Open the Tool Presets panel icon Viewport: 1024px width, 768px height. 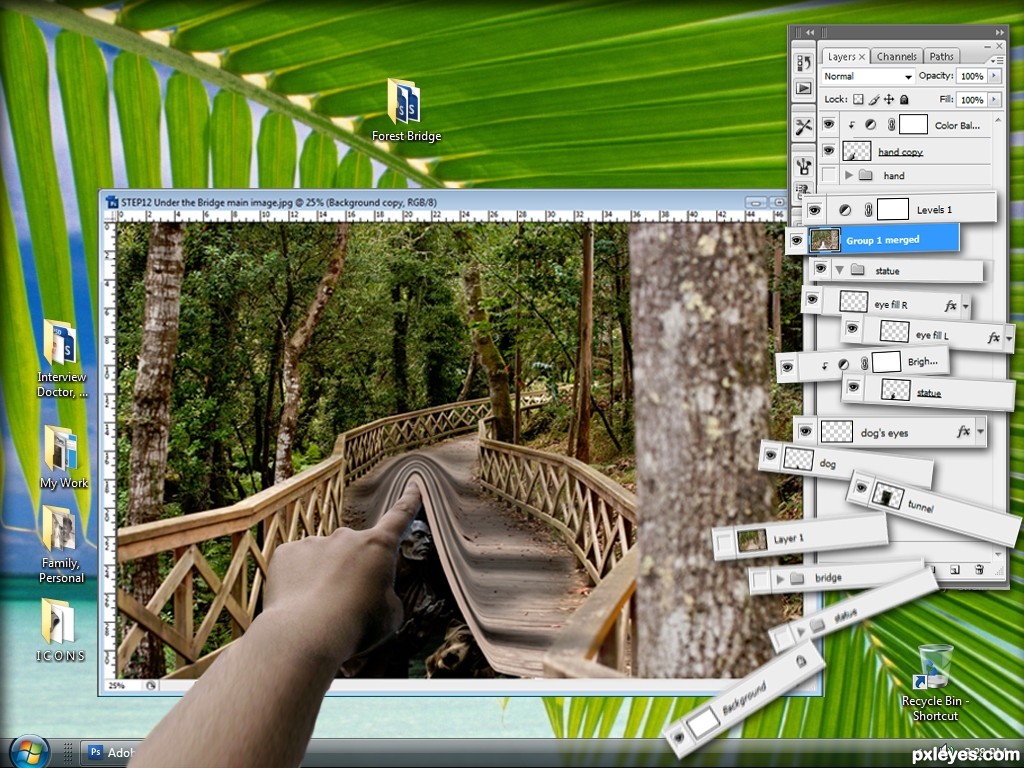pos(804,127)
